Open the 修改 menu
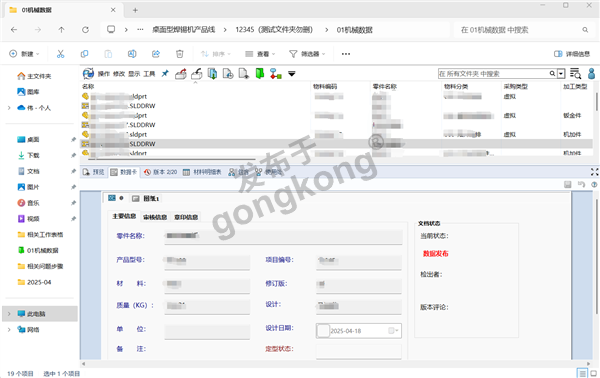The width and height of the screenshot is (600, 378). 119,73
